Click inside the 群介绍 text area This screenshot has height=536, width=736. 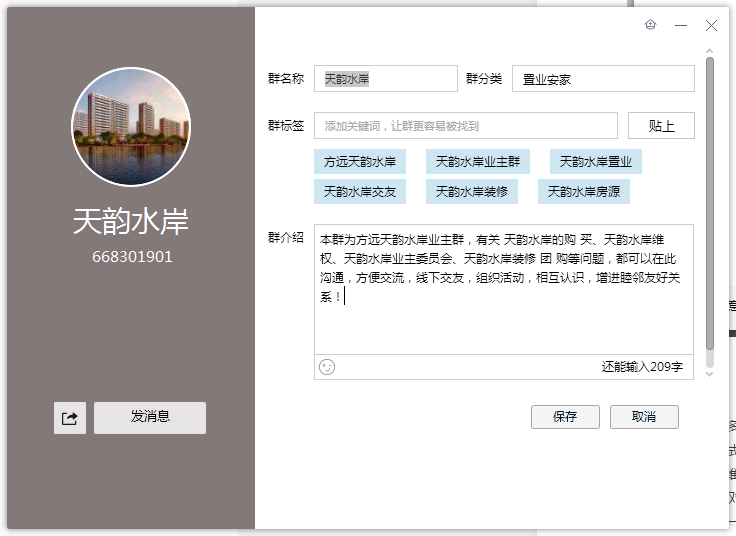[x=504, y=289]
